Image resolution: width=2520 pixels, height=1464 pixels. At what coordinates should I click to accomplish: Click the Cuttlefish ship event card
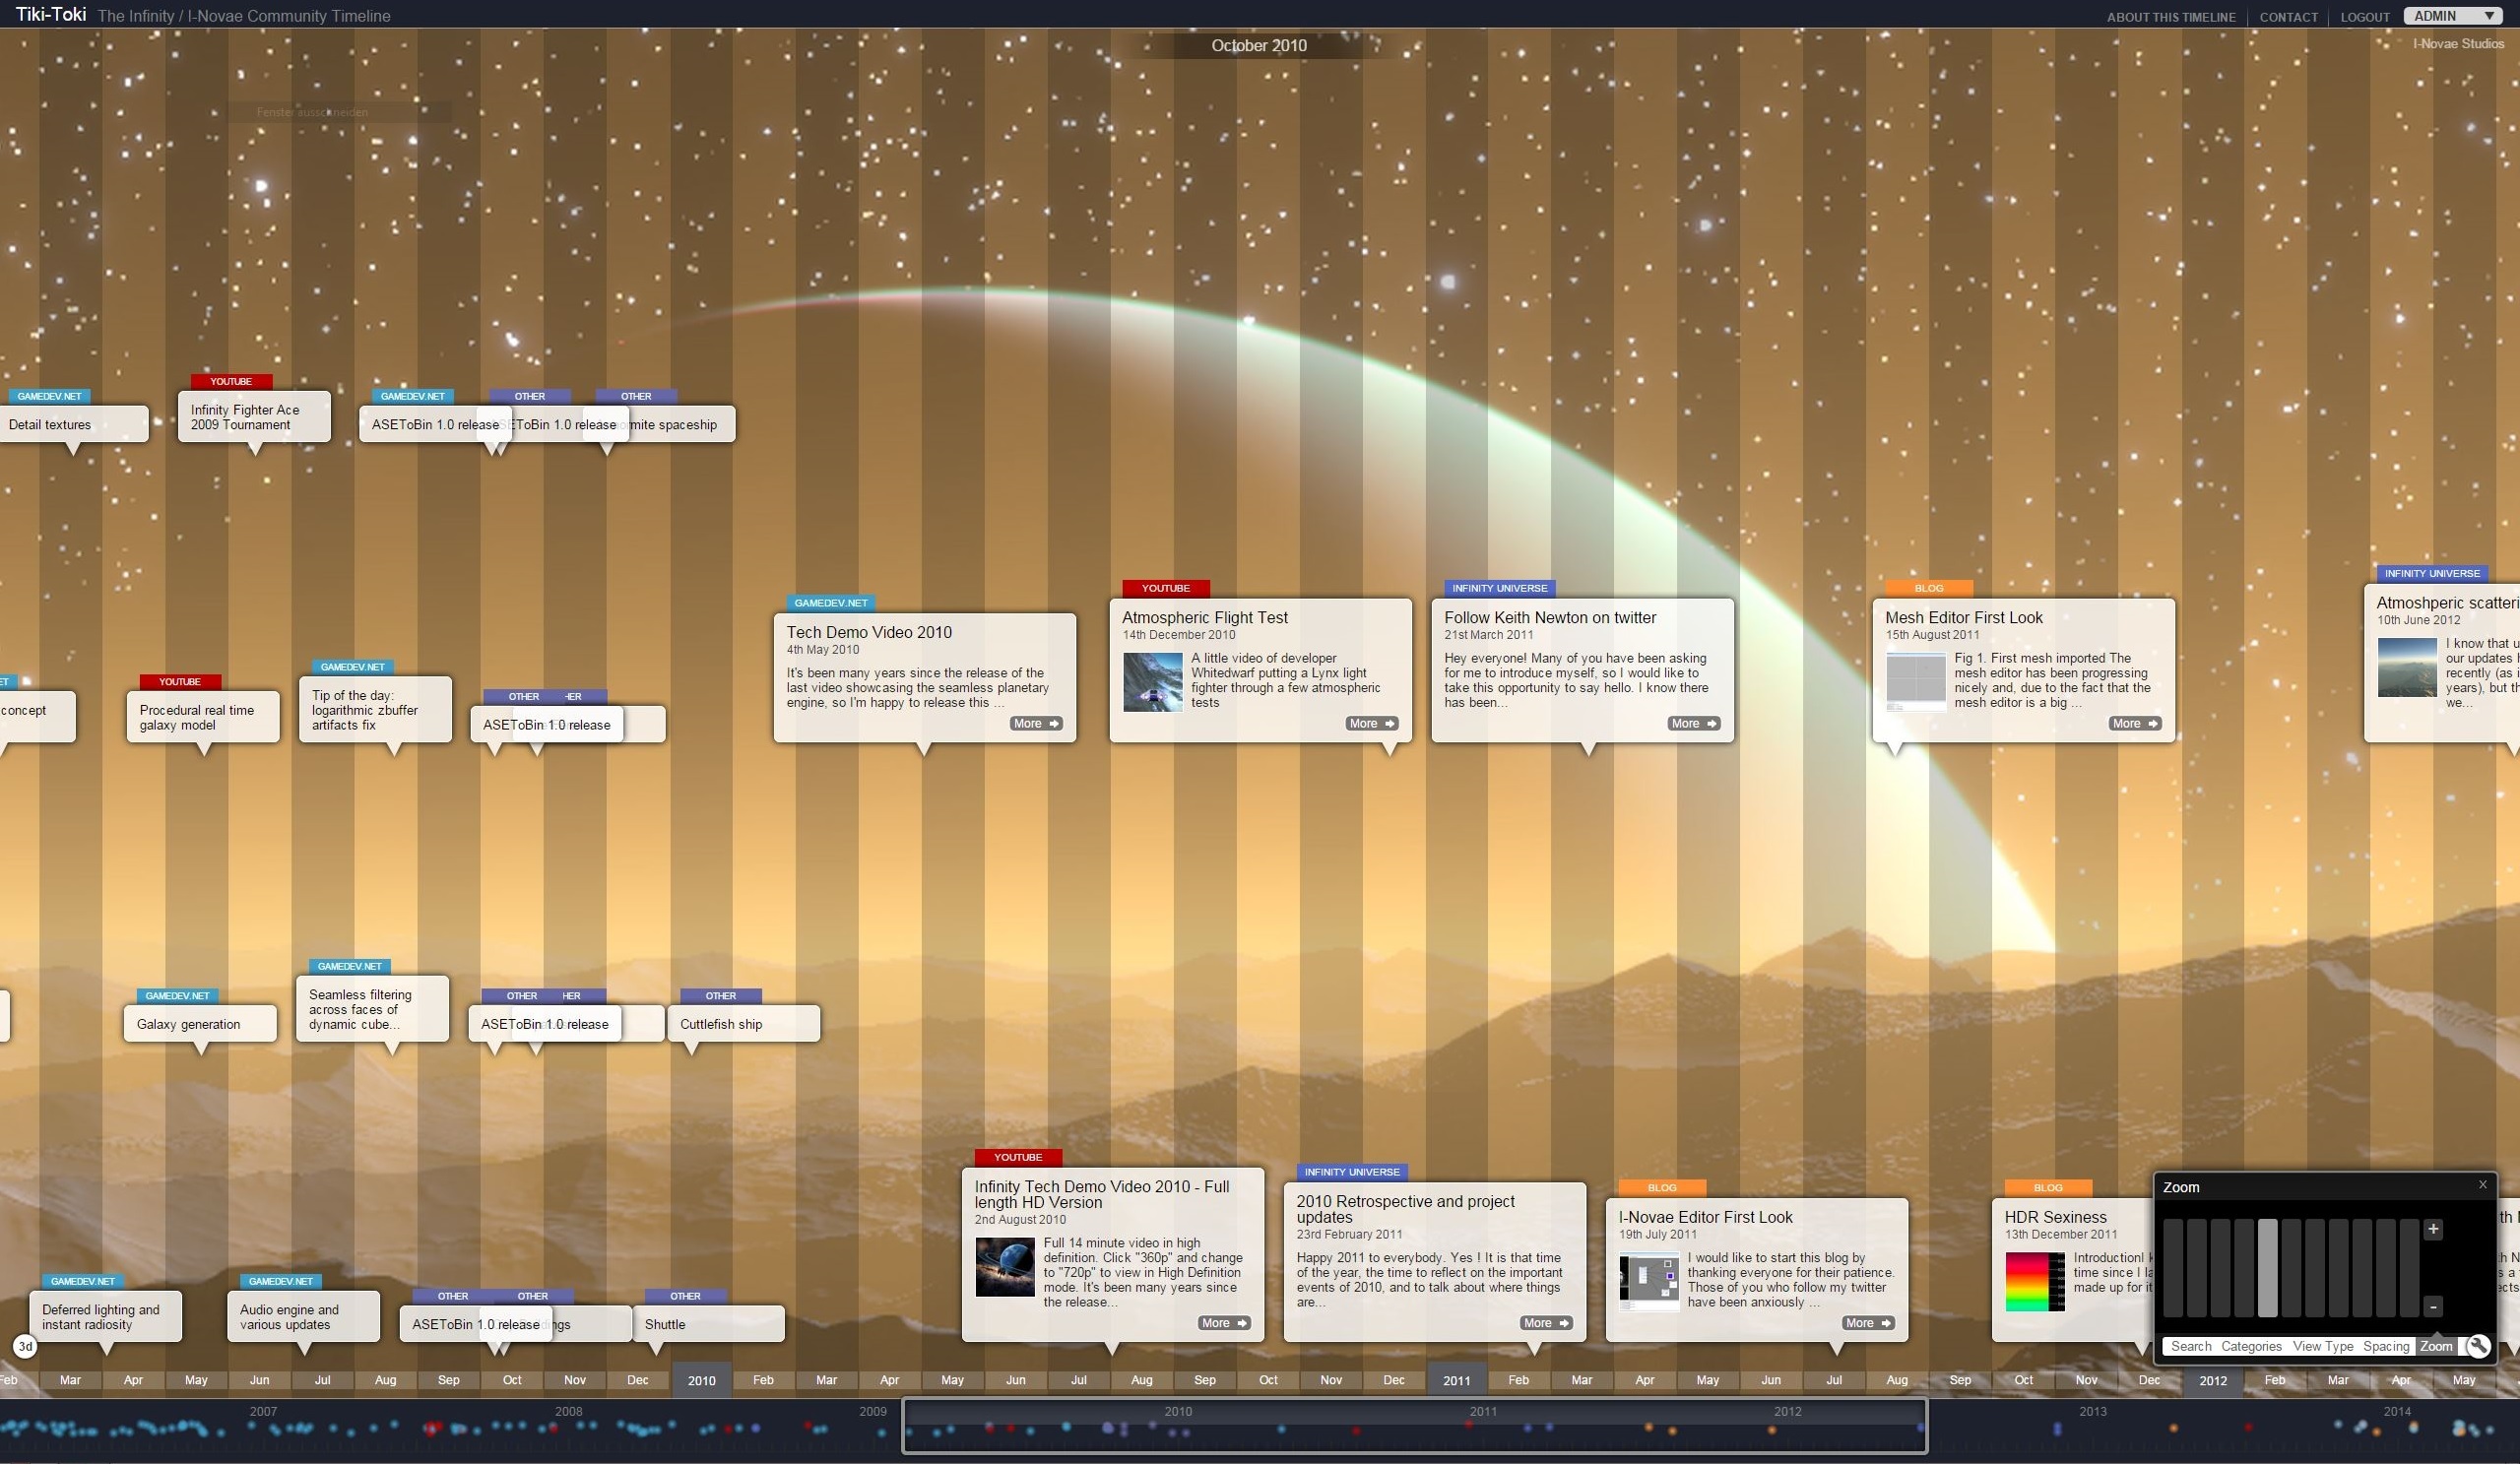click(743, 1024)
